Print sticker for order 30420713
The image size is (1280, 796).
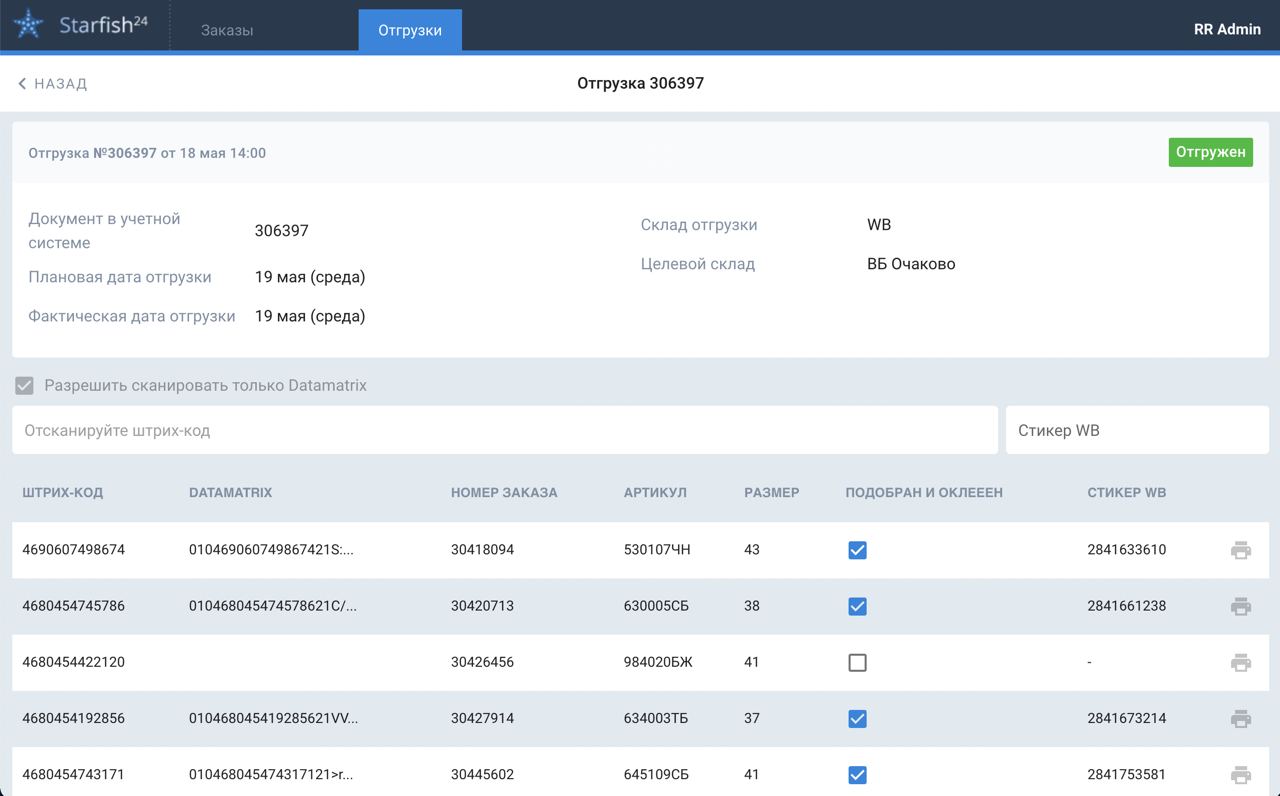[x=1240, y=606]
